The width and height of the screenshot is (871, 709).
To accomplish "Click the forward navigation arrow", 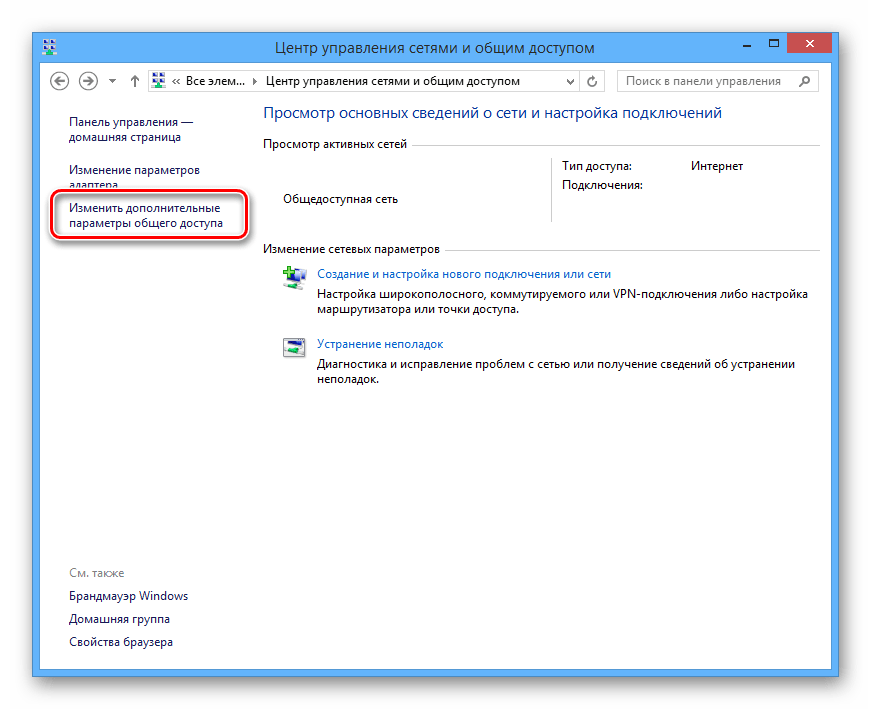I will pos(88,81).
